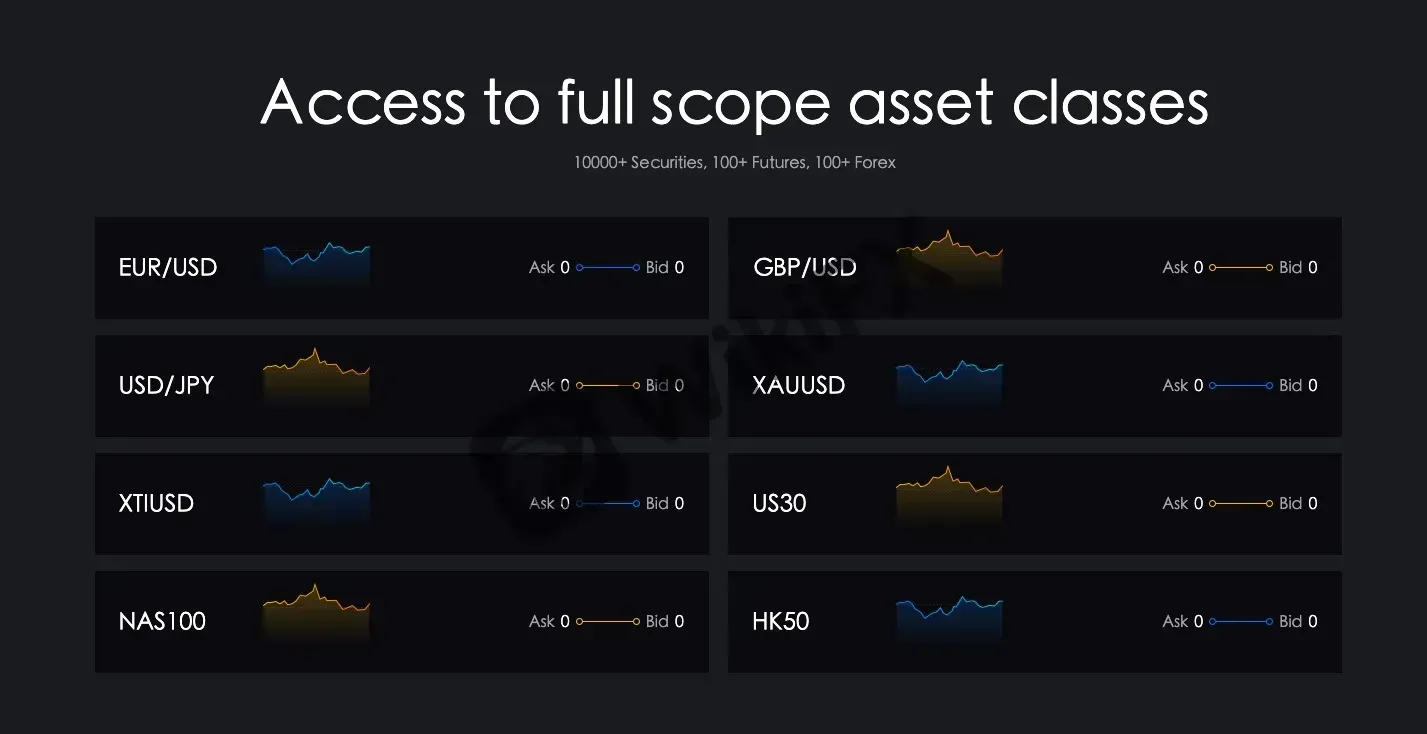The height and width of the screenshot is (734, 1427).
Task: Click the GBP/USD Ask-Bid spread line
Action: click(x=1241, y=267)
